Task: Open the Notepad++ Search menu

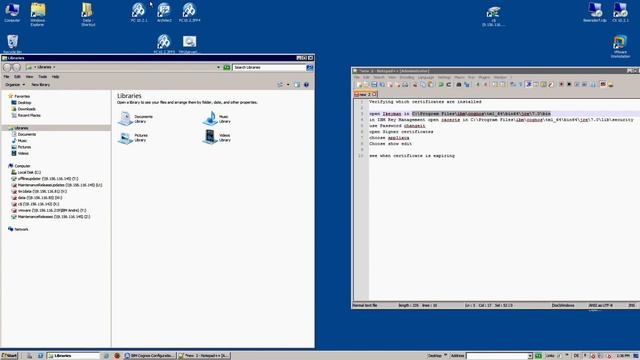Action: click(x=379, y=77)
